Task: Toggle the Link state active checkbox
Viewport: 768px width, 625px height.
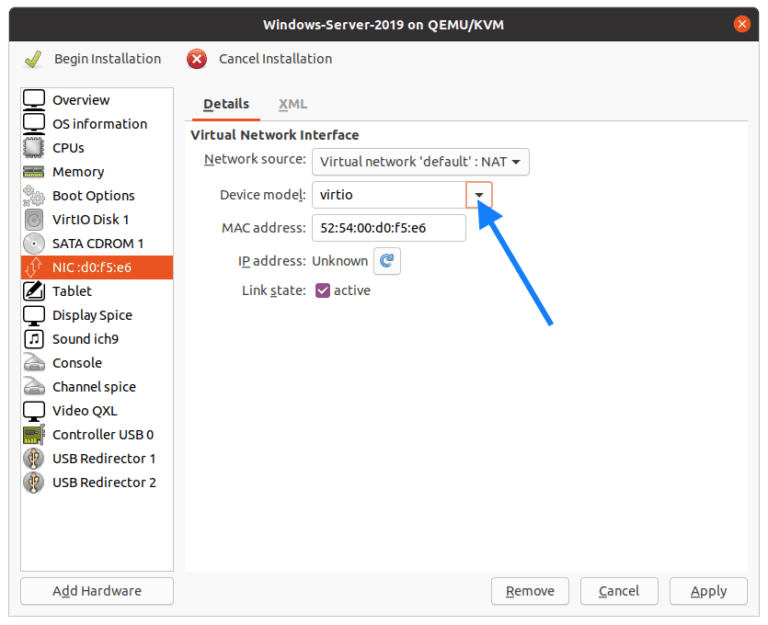Action: (x=322, y=290)
